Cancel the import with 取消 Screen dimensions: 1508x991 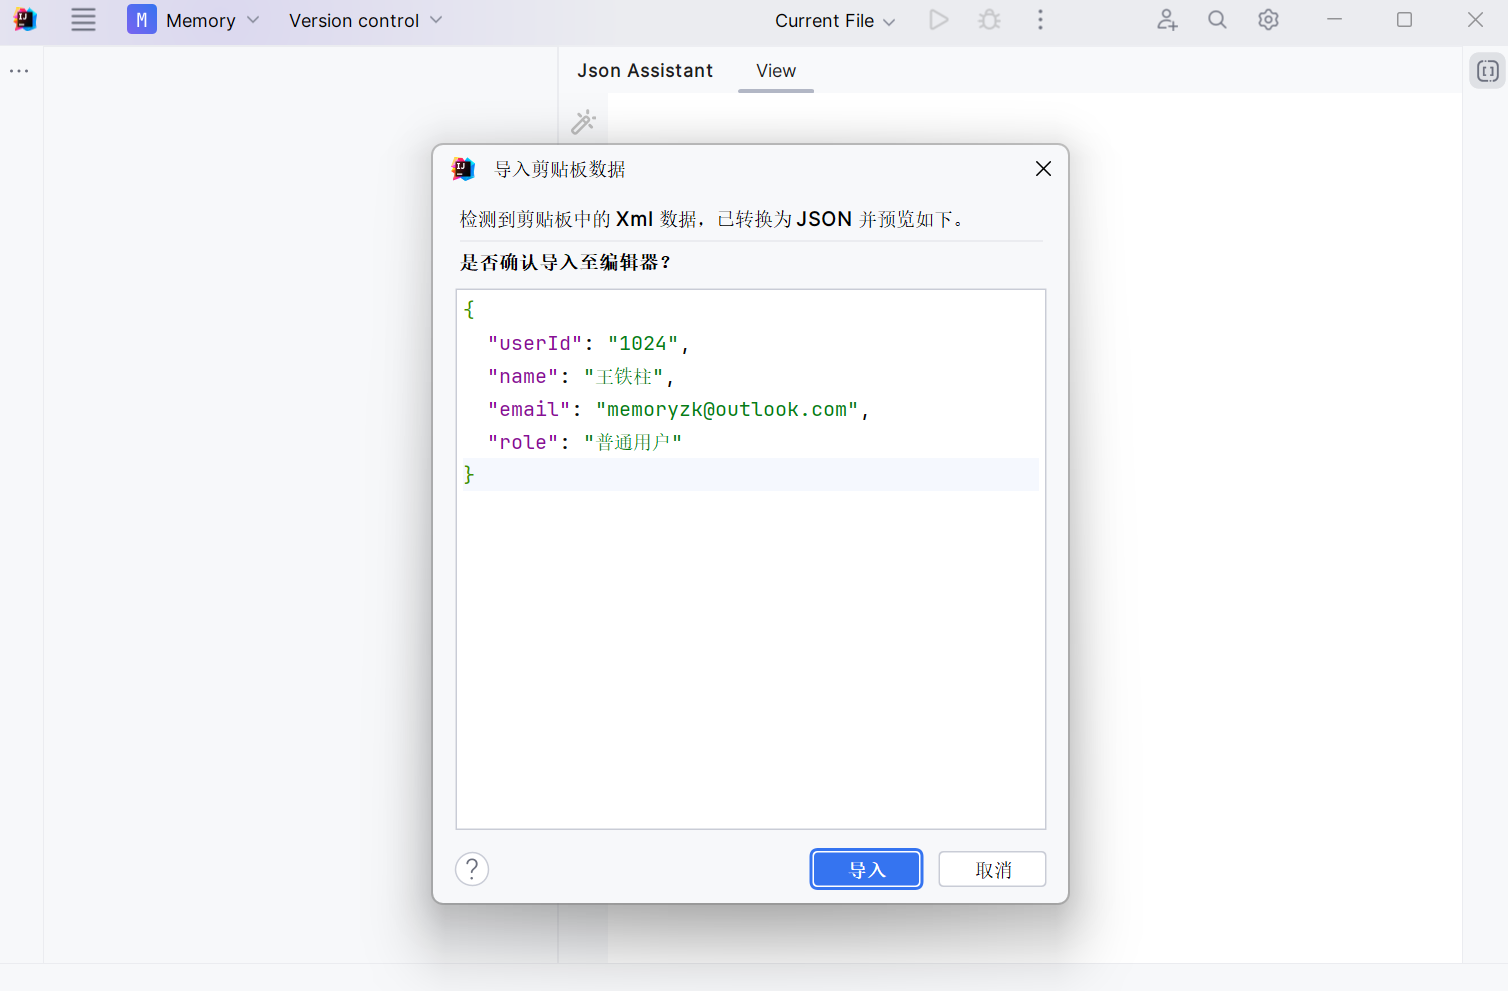coord(991,868)
